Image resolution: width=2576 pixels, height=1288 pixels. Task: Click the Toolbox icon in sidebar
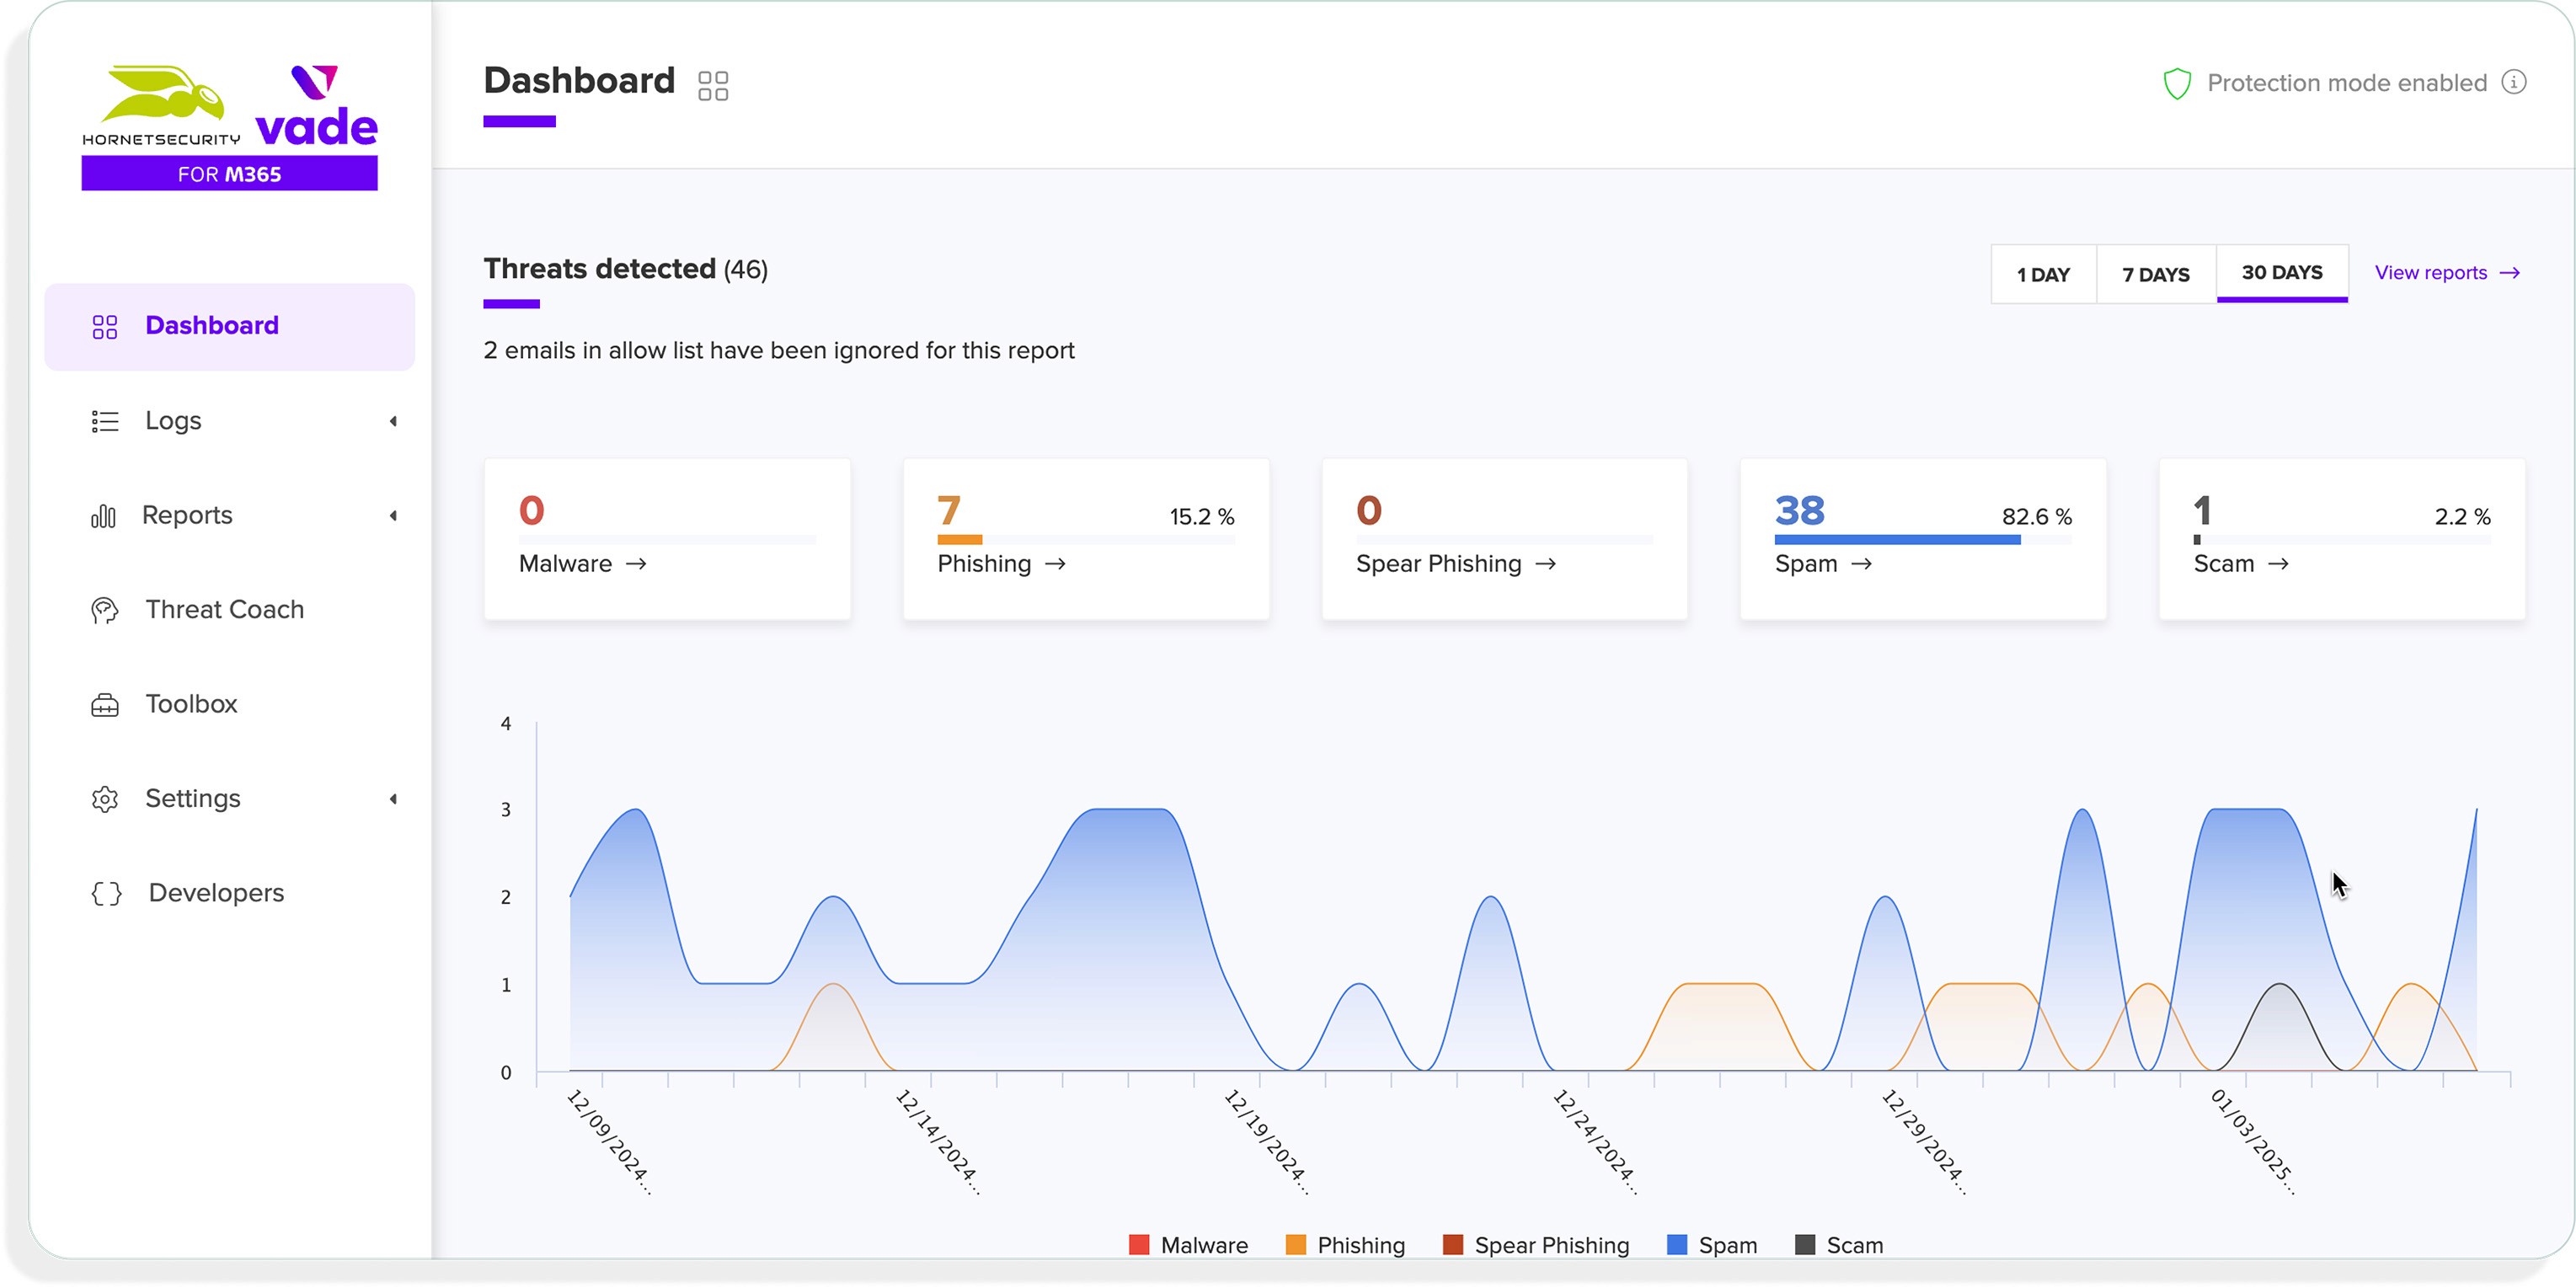pos(105,705)
